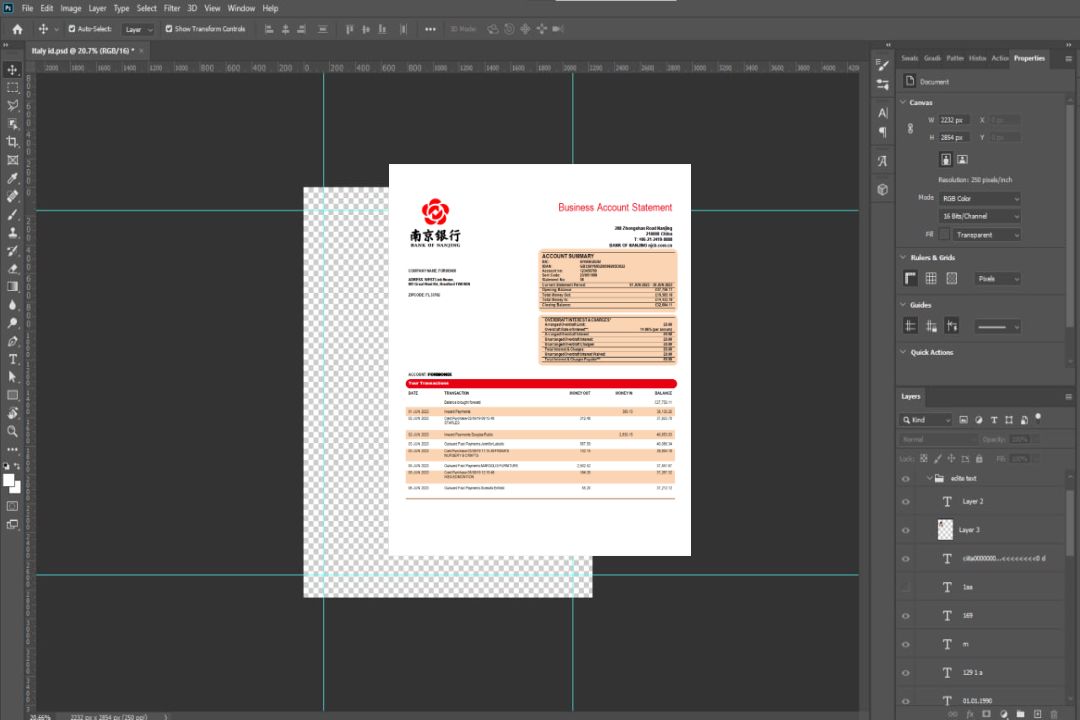Select the Eyedropper tool
This screenshot has width=1080, height=720.
click(12, 178)
